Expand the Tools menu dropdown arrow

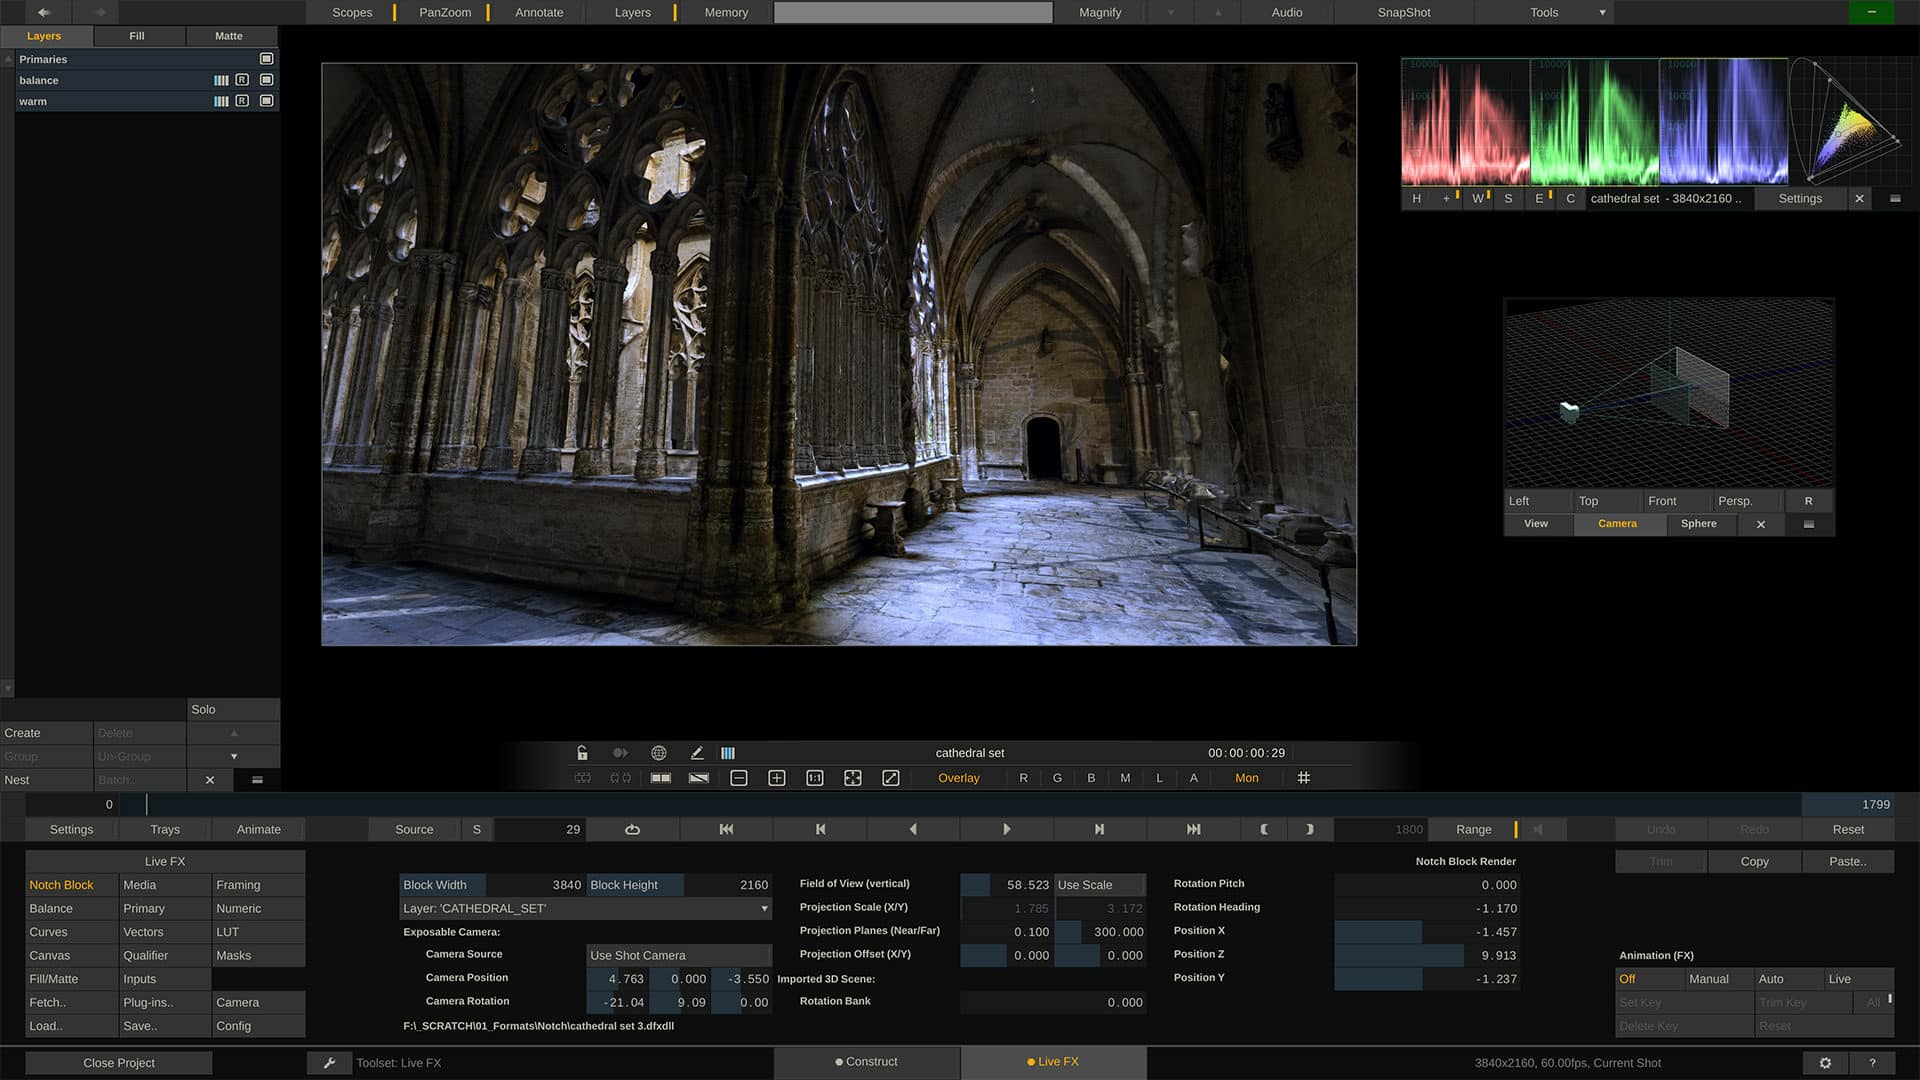[1601, 12]
